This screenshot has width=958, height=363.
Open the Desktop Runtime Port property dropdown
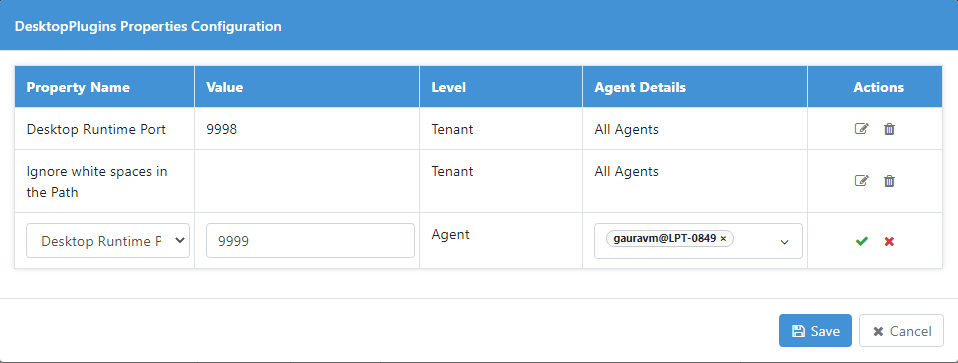pos(108,241)
